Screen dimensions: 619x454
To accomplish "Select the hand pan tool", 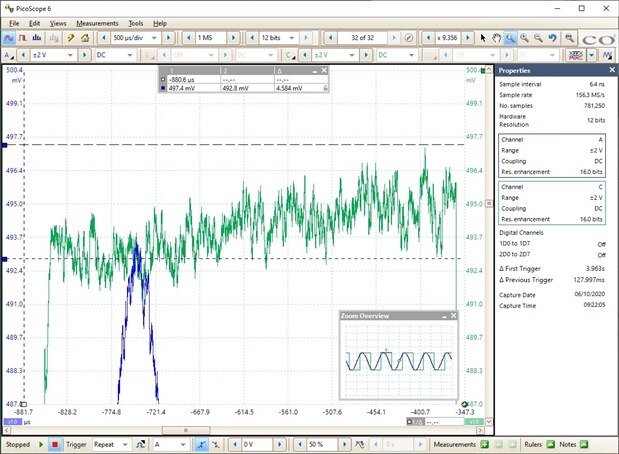I will point(497,37).
